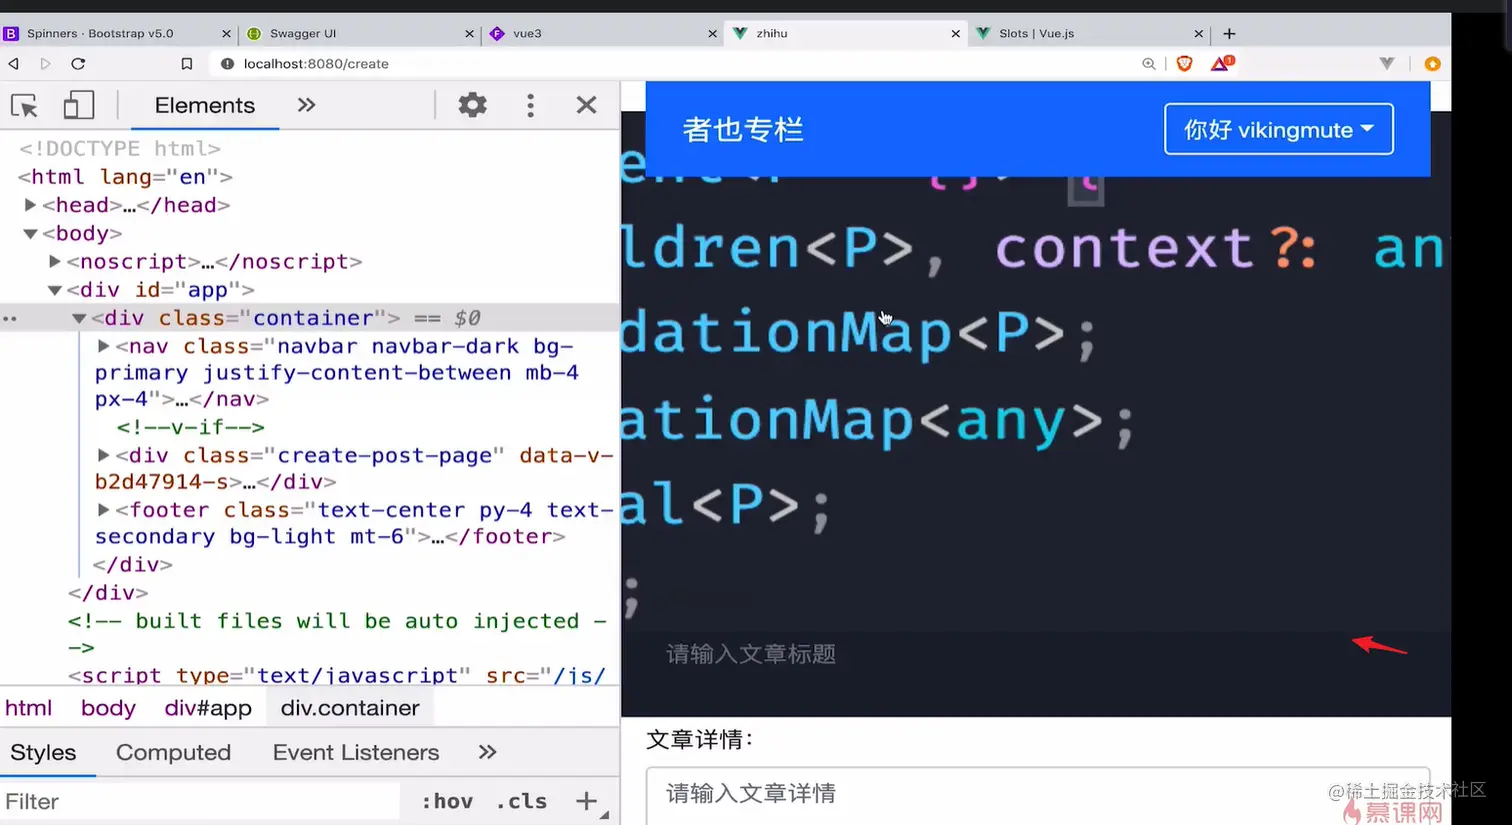Toggle the device toolbar icon in DevTools
This screenshot has height=825, width=1512.
pos(79,105)
